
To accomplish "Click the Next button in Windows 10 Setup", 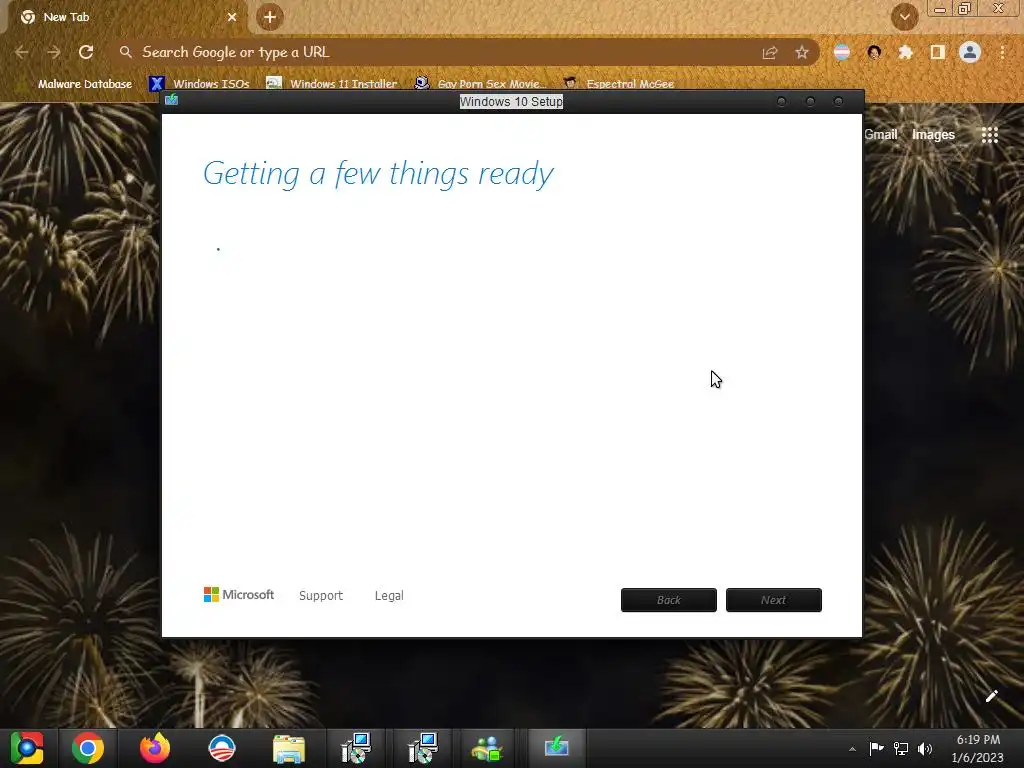I will point(774,600).
